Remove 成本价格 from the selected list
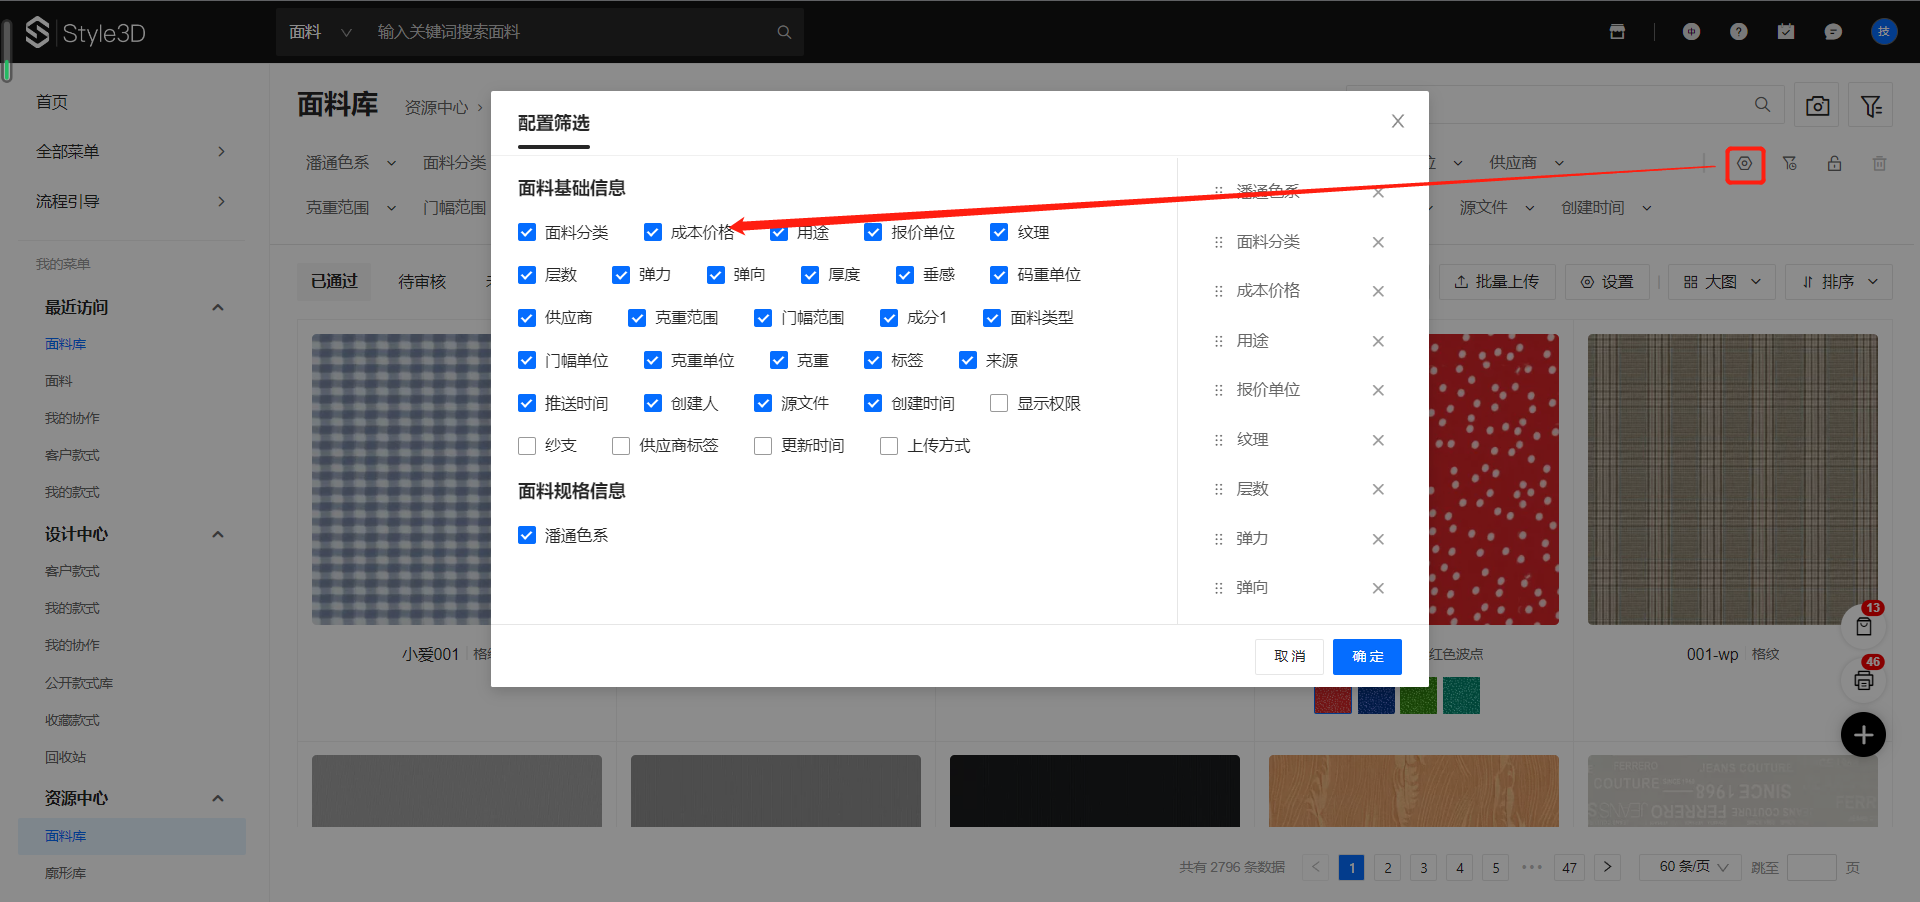Screen dimensions: 1920x902 coord(1378,291)
